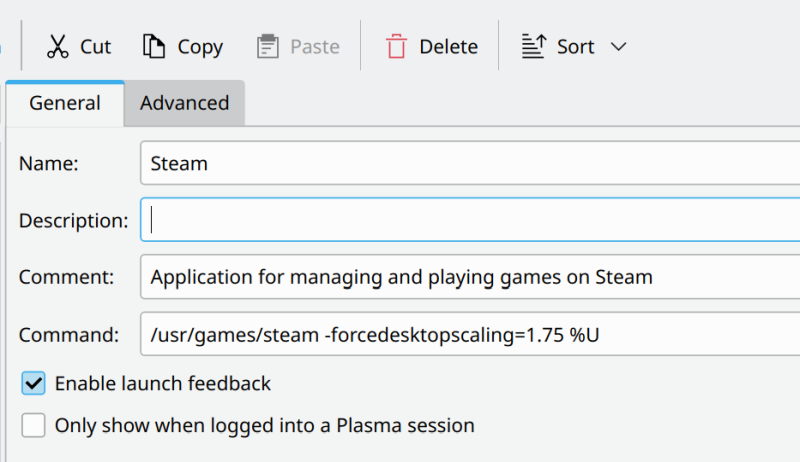The image size is (800, 462).
Task: Click the scissors Cut icon
Action: point(58,46)
